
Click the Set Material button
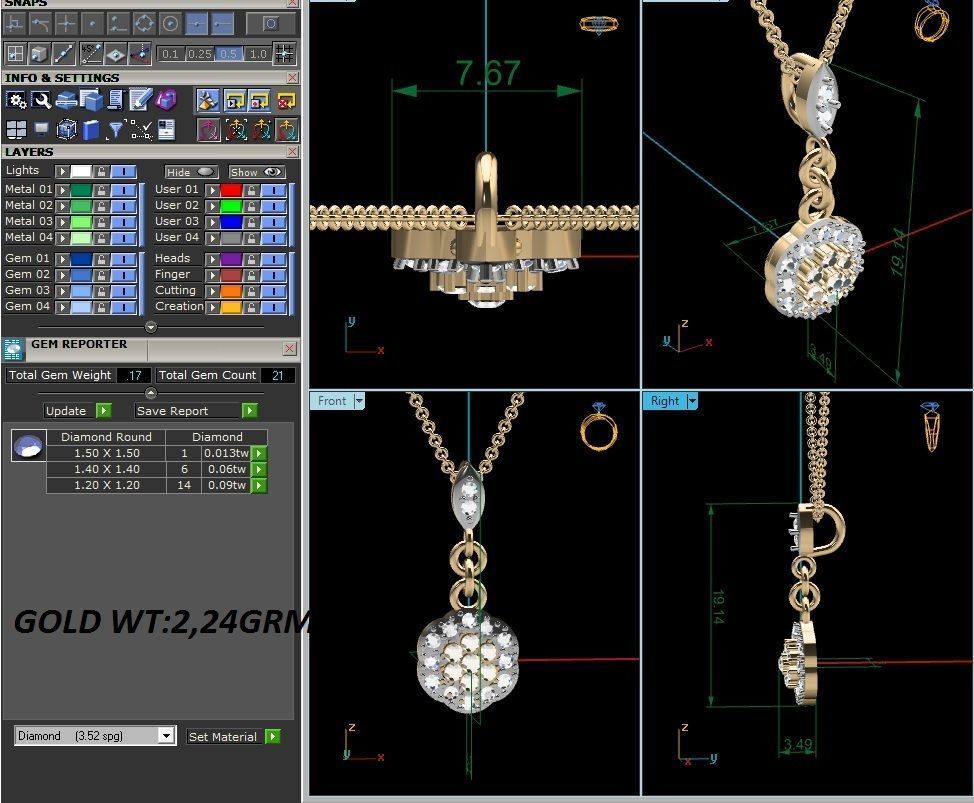(x=234, y=737)
